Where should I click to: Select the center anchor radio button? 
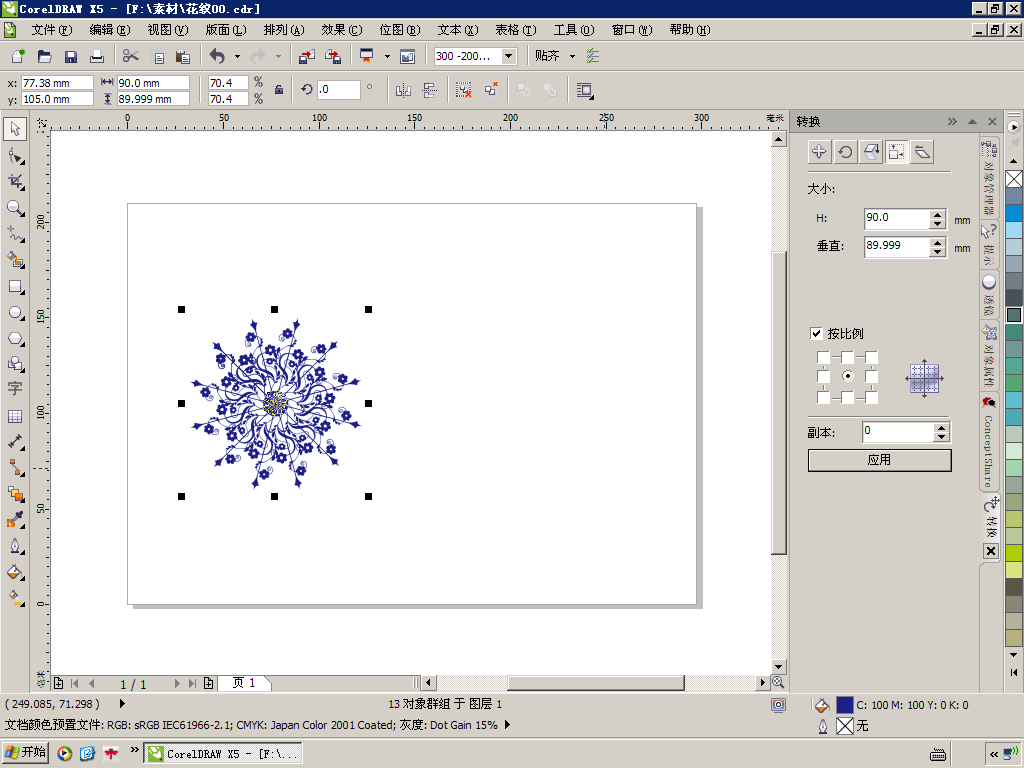[x=847, y=376]
